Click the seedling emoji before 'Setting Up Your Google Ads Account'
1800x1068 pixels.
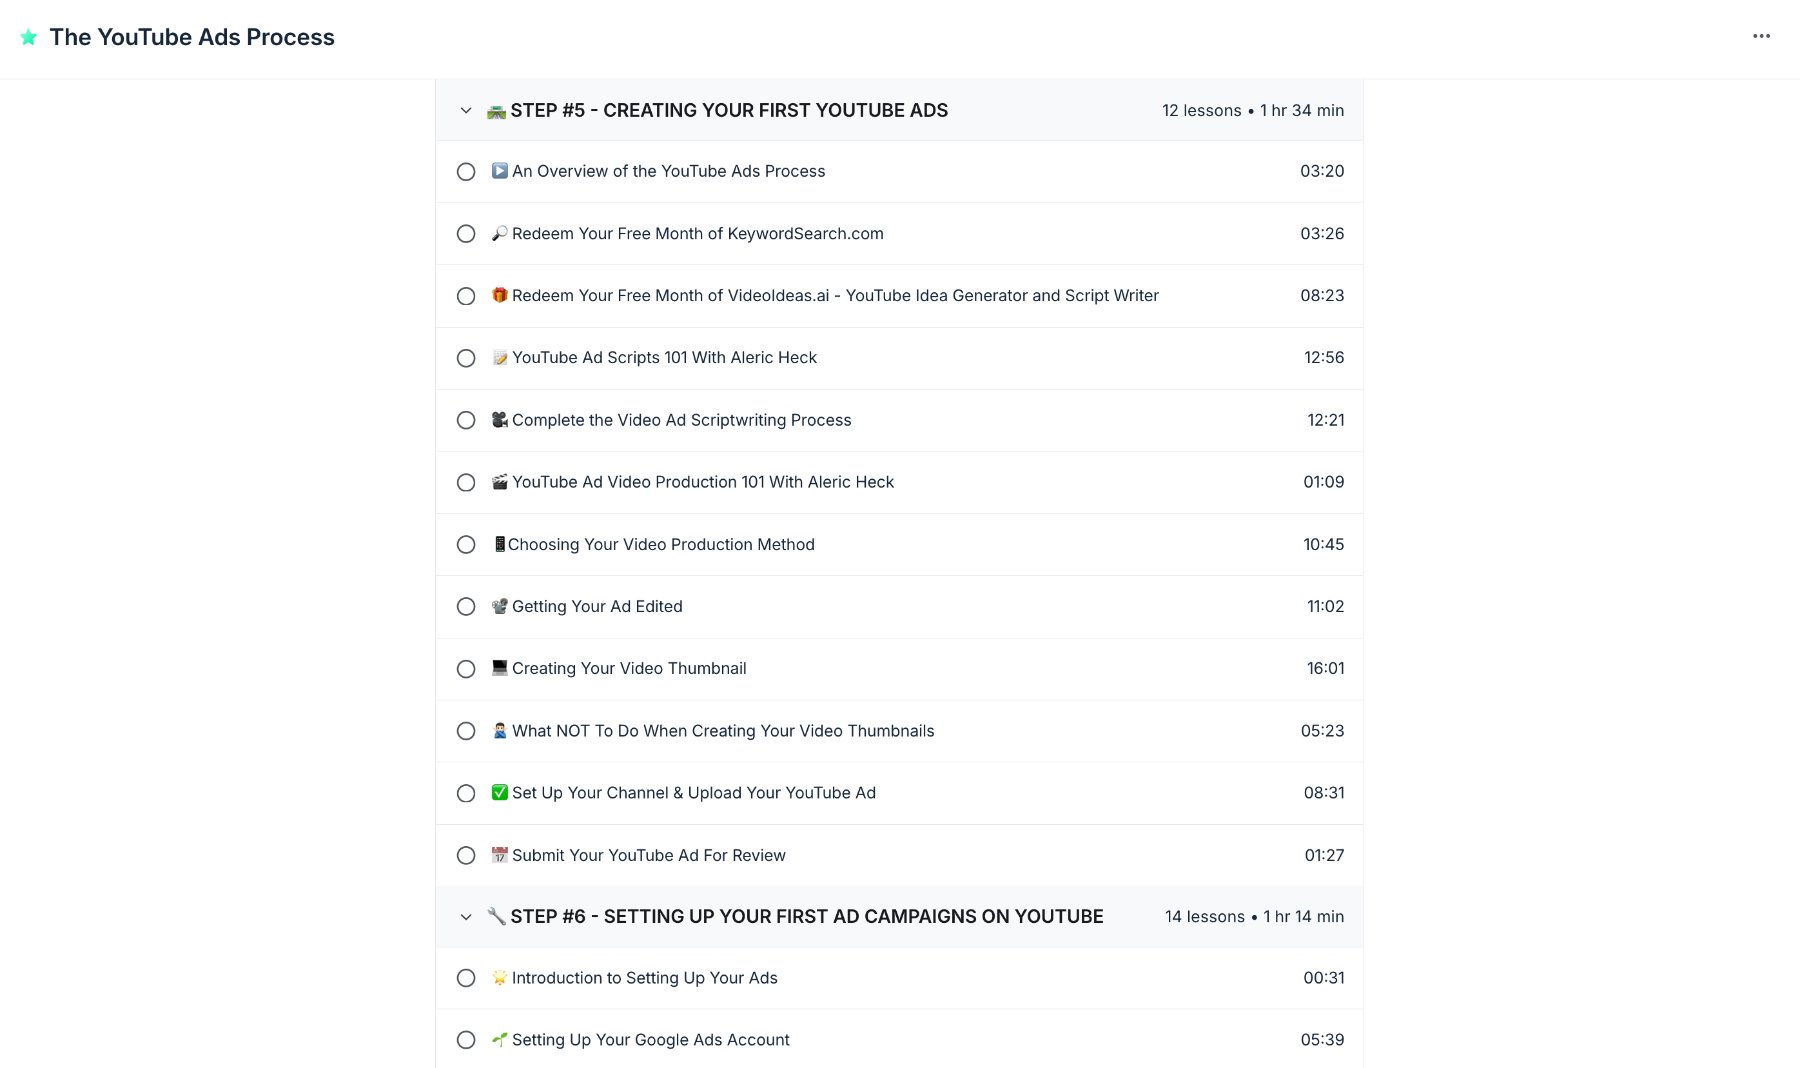500,1040
